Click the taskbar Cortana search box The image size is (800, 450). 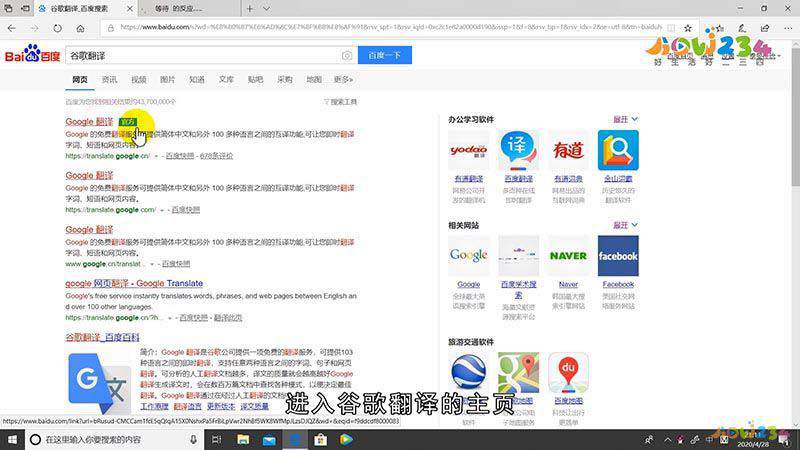(x=114, y=440)
